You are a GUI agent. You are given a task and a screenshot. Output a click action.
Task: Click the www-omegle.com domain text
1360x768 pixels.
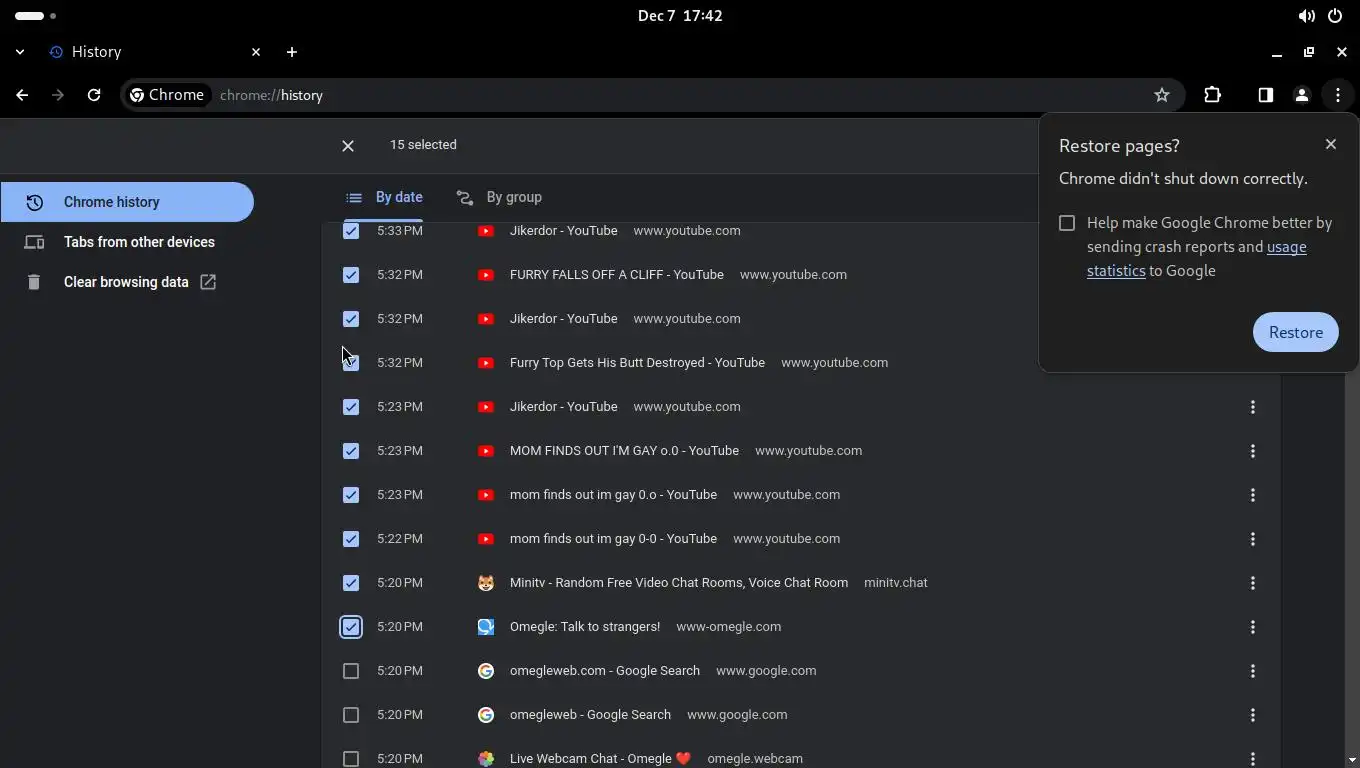pyautogui.click(x=729, y=627)
